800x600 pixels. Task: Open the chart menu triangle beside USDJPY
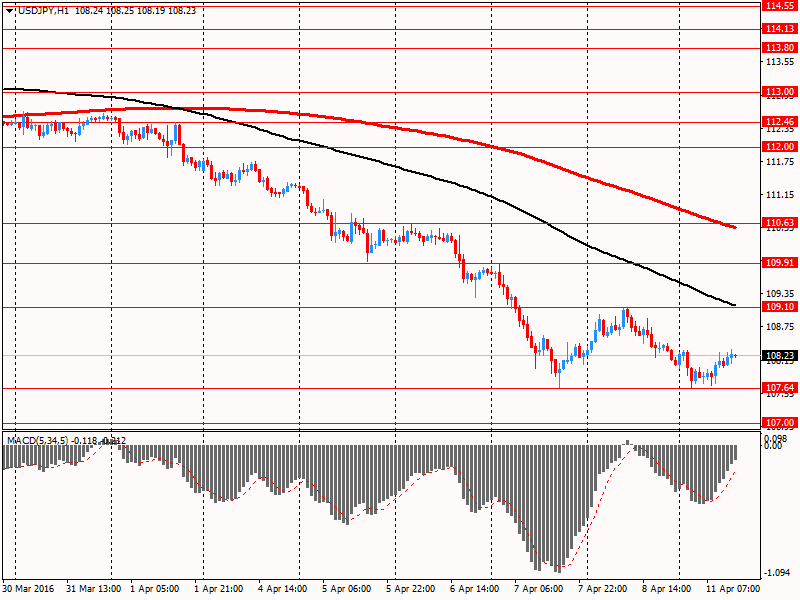click(x=10, y=11)
